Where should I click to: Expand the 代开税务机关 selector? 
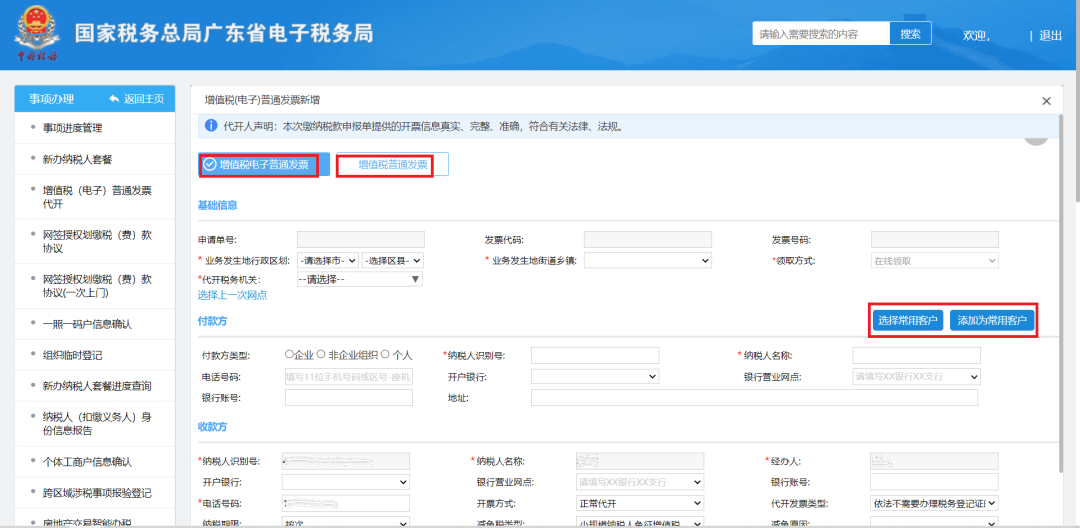point(359,279)
